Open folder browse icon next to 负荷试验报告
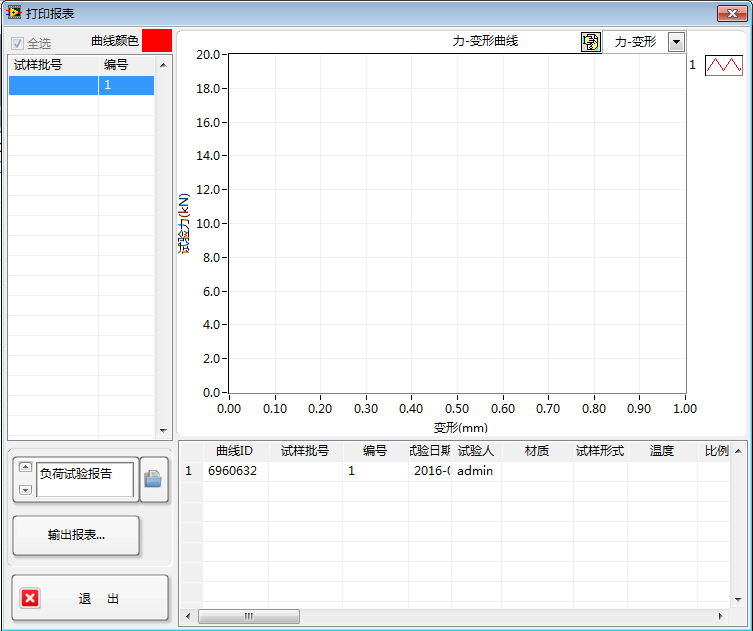753x631 pixels. point(153,479)
